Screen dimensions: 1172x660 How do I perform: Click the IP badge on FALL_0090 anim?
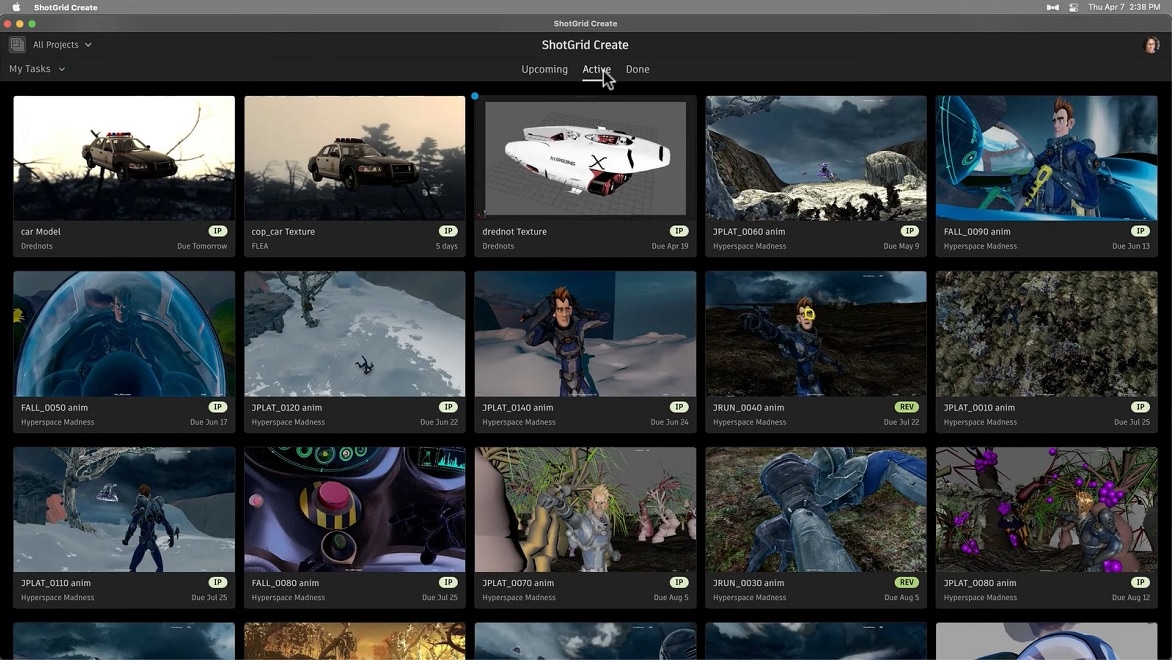[x=1139, y=230]
